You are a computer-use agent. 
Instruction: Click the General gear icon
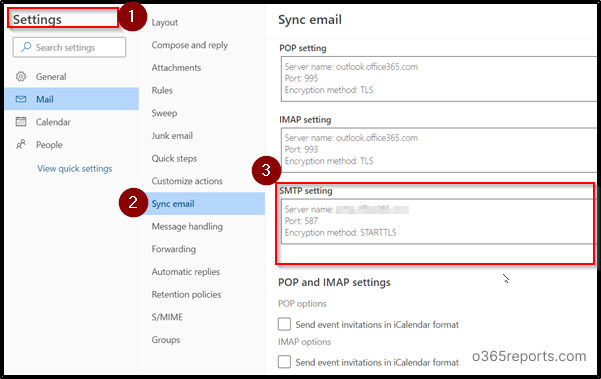(x=21, y=76)
